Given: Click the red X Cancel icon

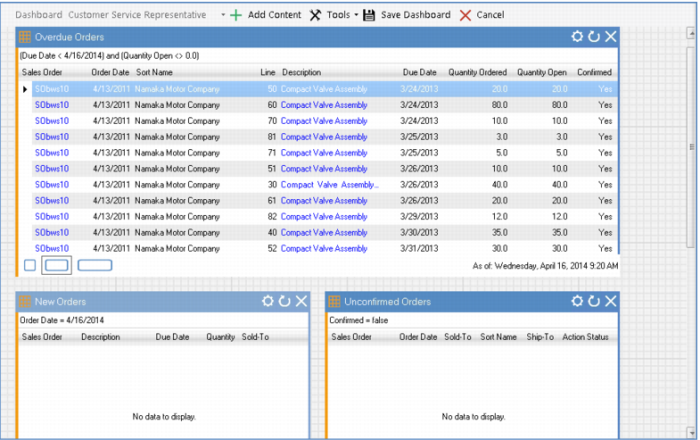Looking at the screenshot, I should [x=465, y=15].
